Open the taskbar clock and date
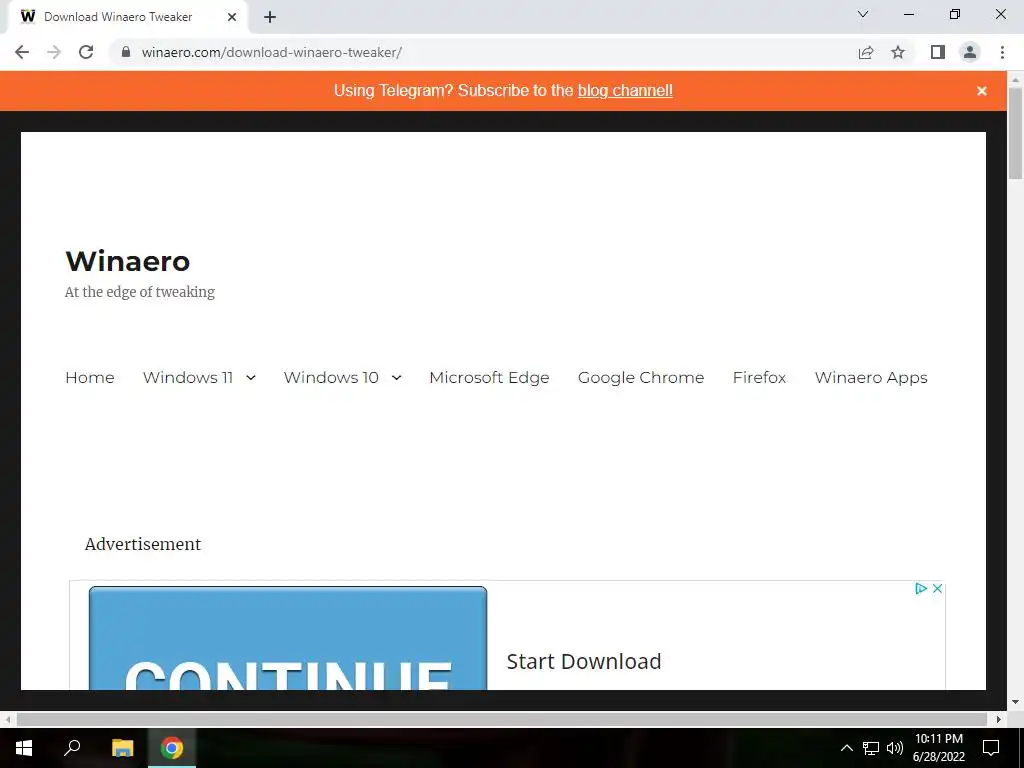1024x768 pixels. [x=938, y=748]
